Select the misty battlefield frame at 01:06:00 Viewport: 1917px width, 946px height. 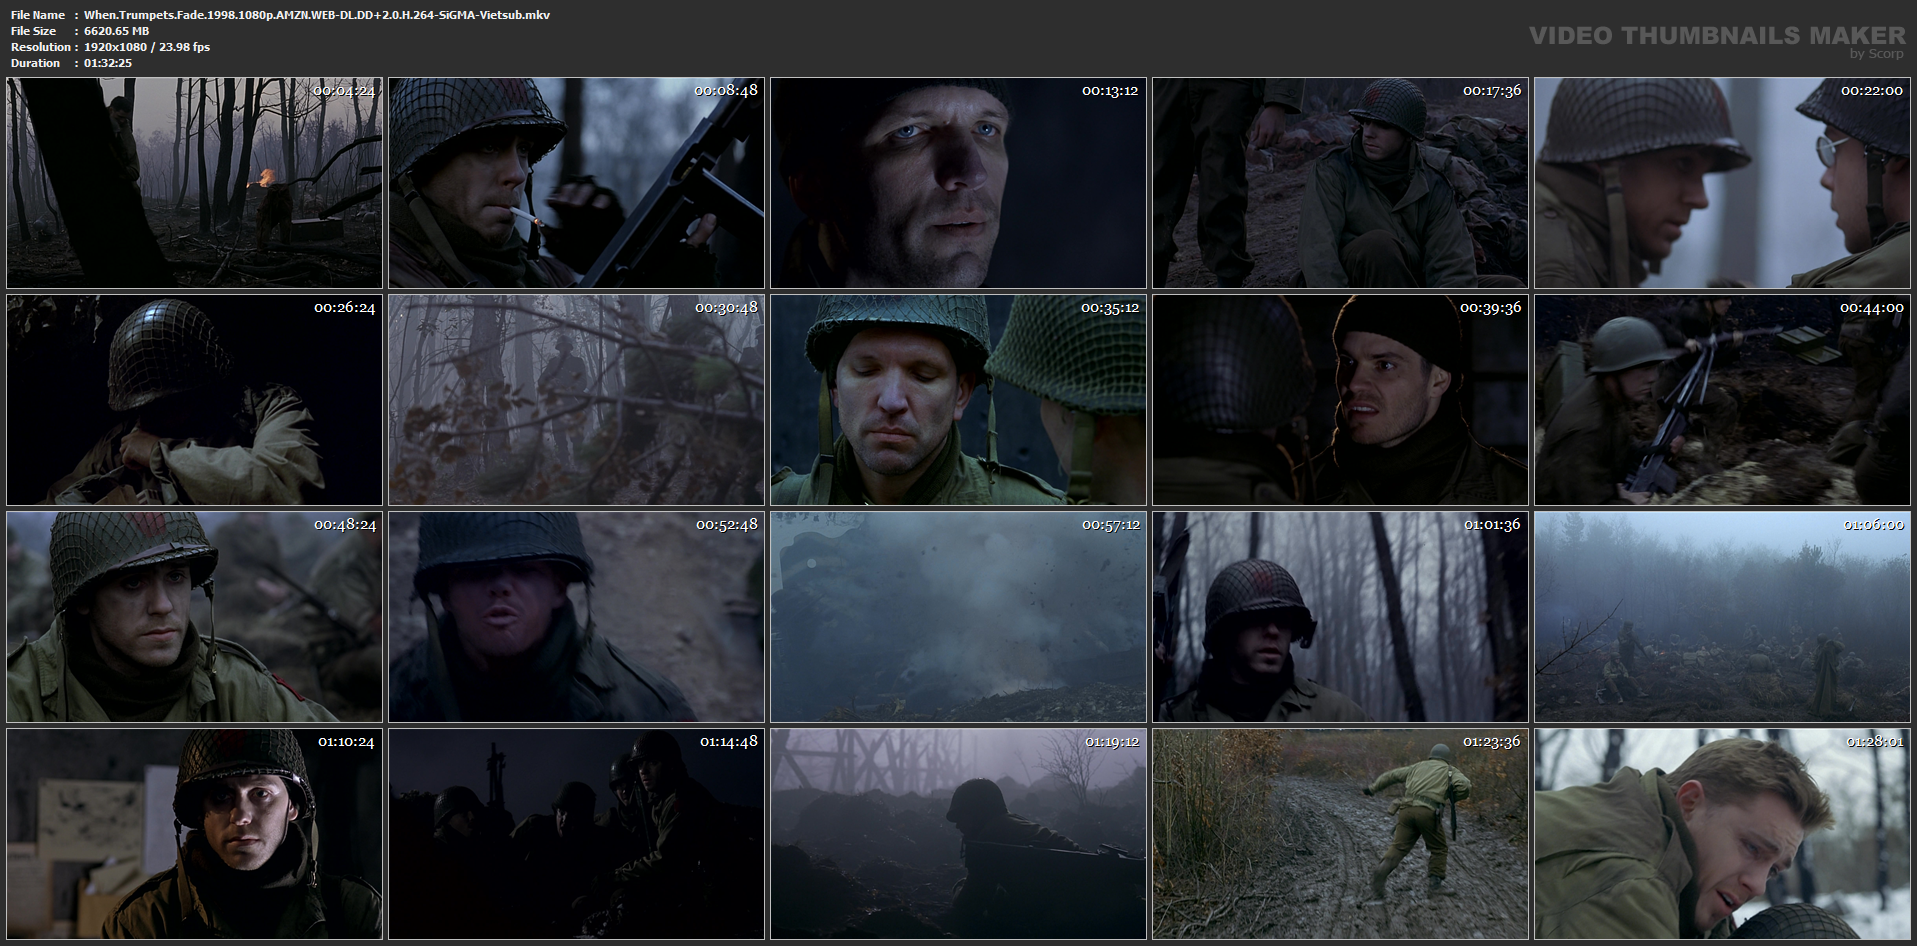point(1722,617)
